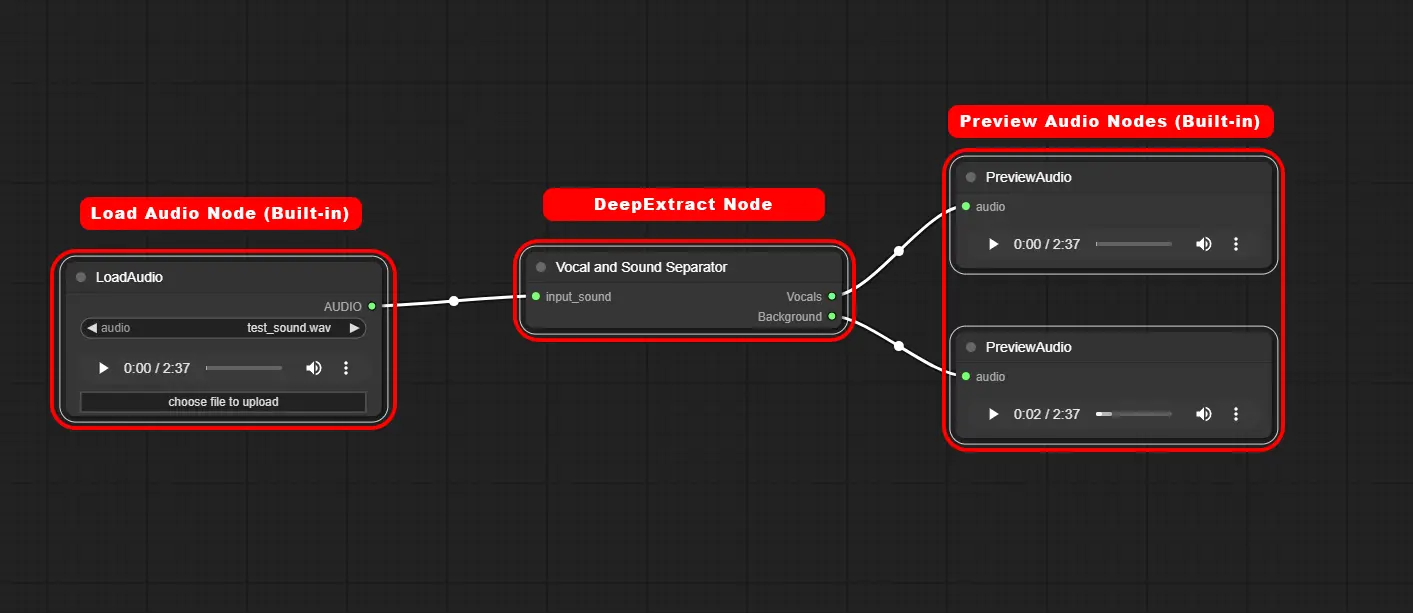Collapse the LoadAudio node via its title dot
This screenshot has width=1413, height=613.
point(81,277)
